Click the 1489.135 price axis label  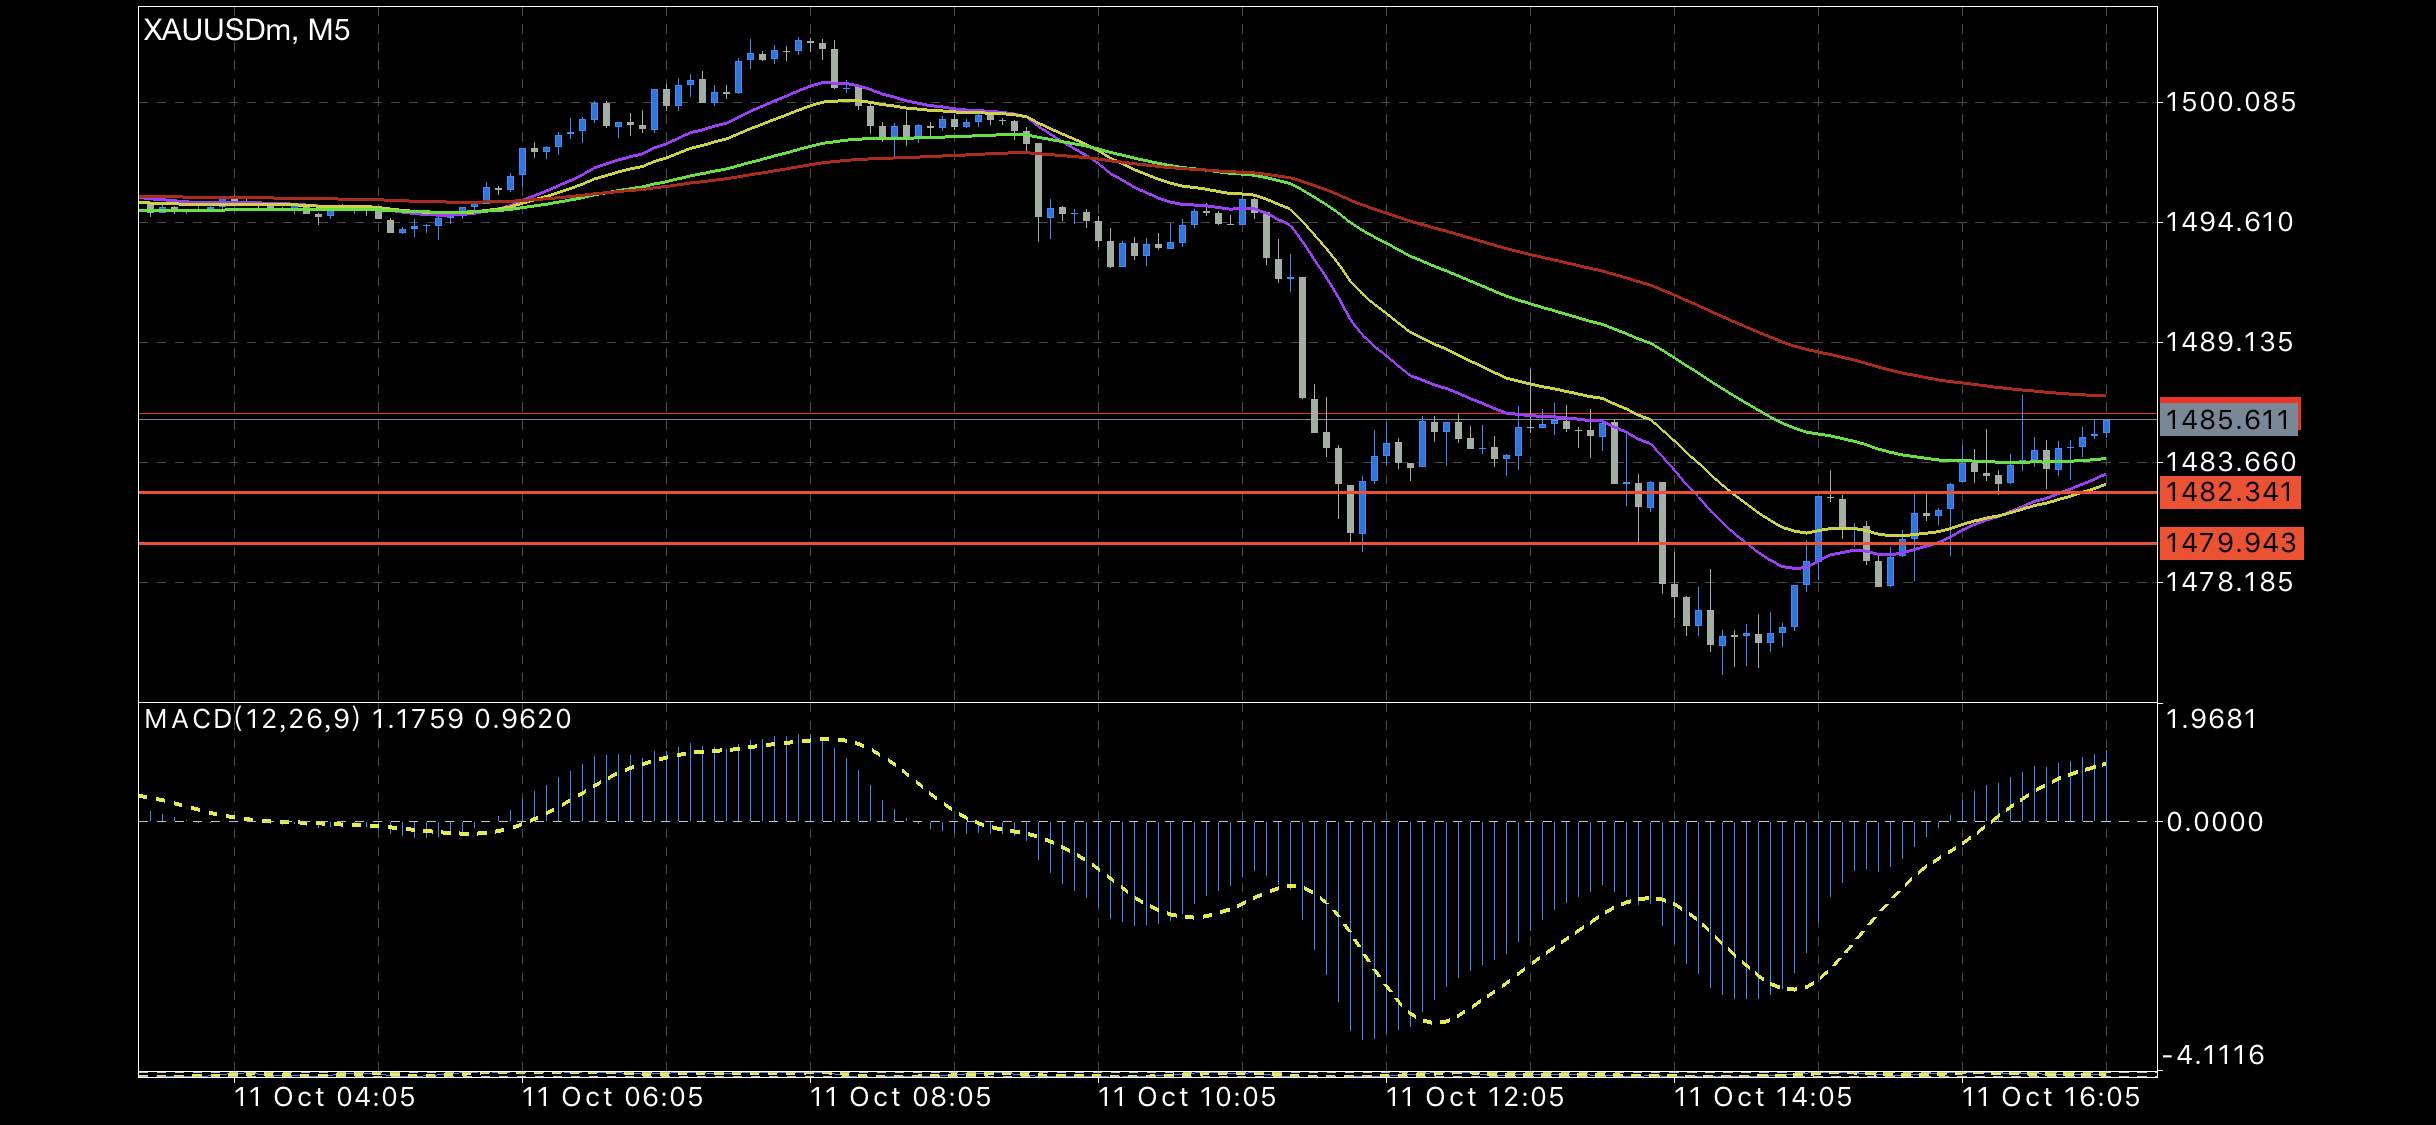pyautogui.click(x=2230, y=342)
